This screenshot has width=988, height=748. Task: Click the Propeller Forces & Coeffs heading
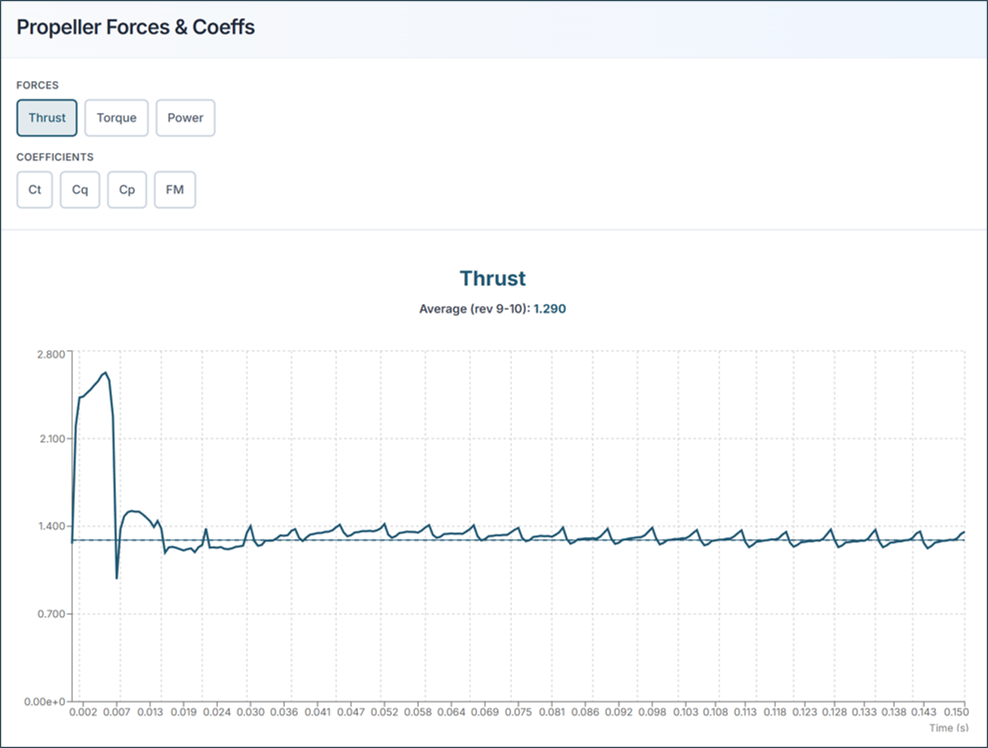point(136,28)
